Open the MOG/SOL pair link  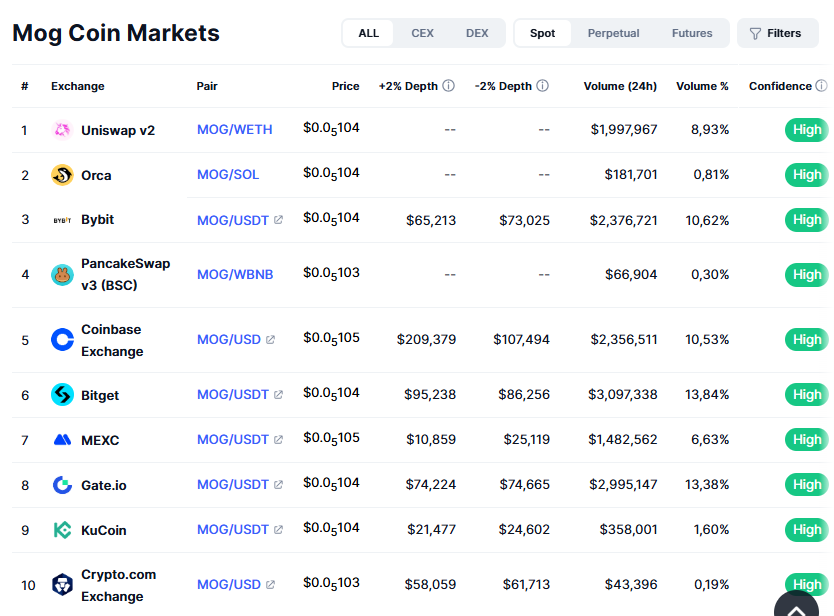pyautogui.click(x=228, y=174)
